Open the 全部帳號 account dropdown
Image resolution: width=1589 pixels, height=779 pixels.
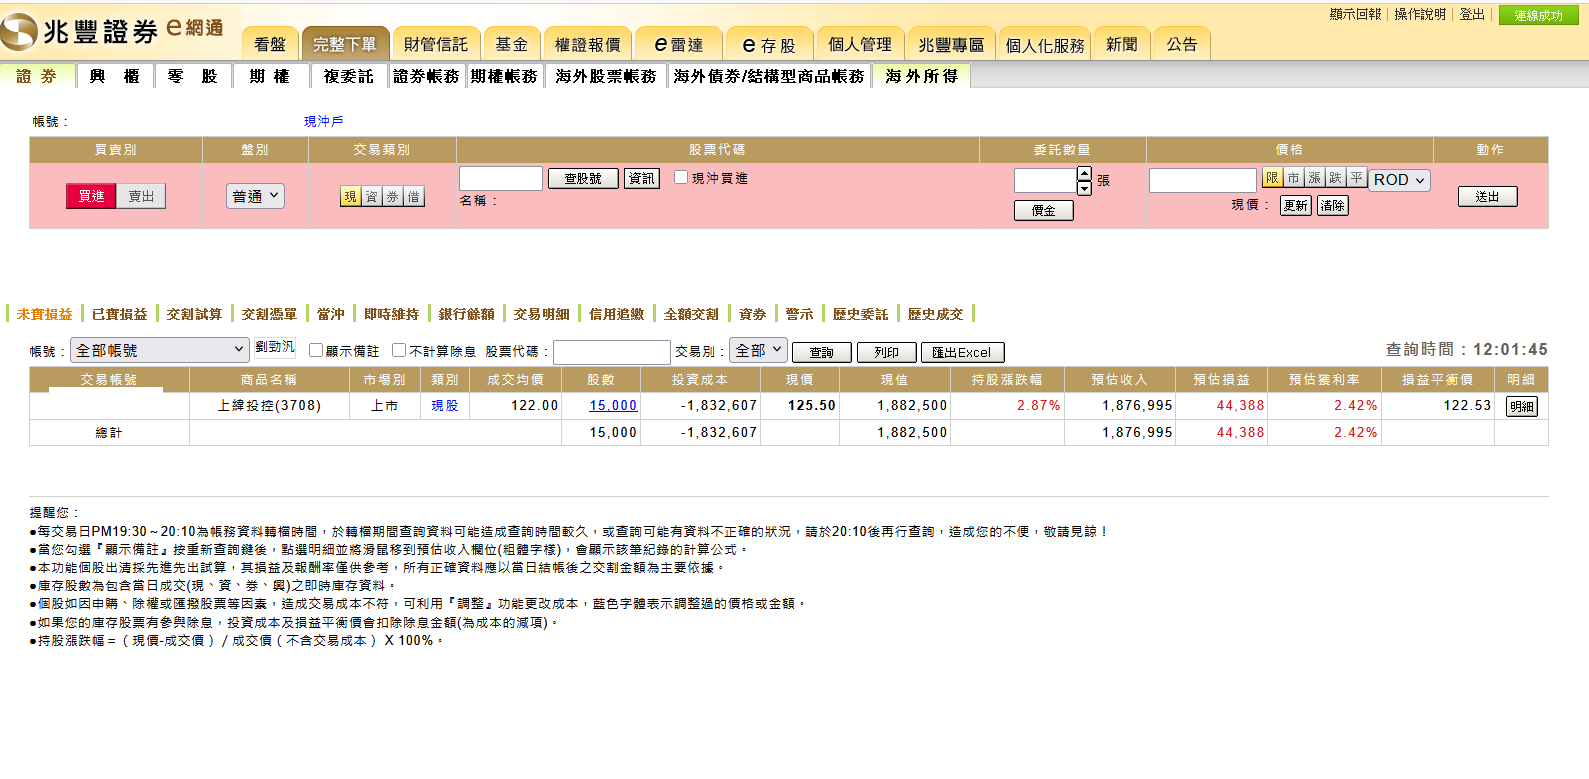coord(160,350)
